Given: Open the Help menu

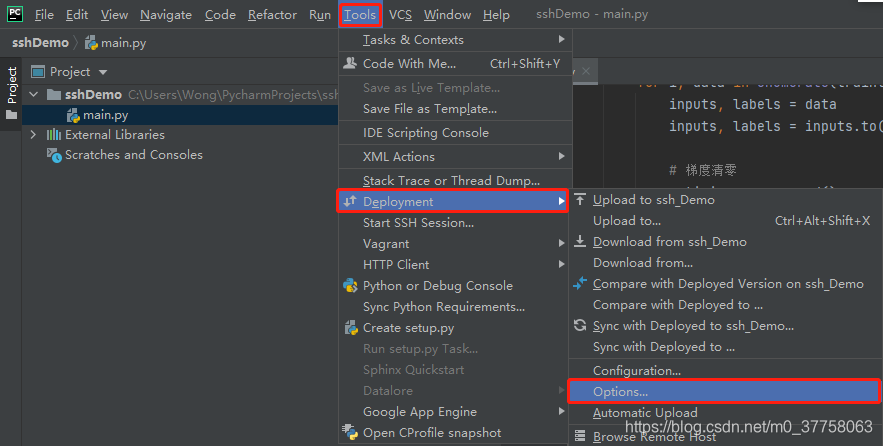Looking at the screenshot, I should pyautogui.click(x=496, y=15).
